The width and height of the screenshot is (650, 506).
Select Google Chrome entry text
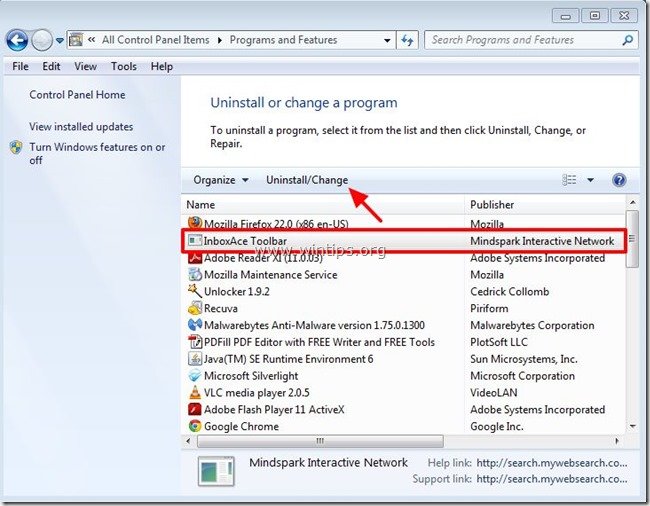coord(241,426)
